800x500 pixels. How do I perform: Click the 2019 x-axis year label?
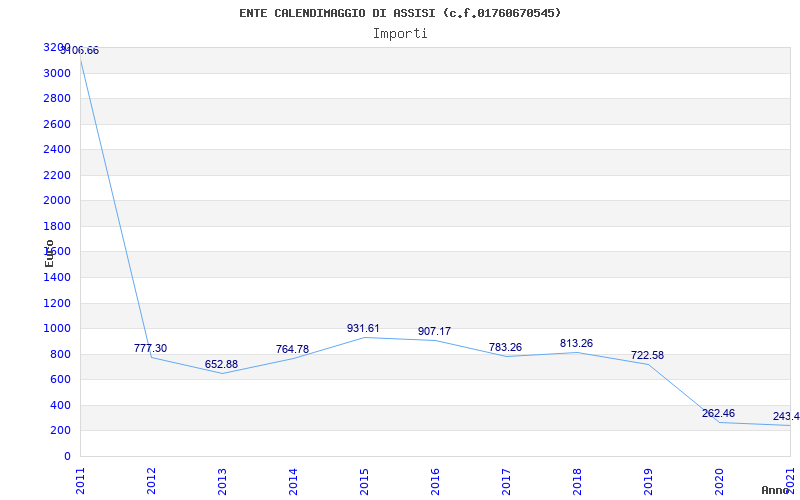[647, 482]
